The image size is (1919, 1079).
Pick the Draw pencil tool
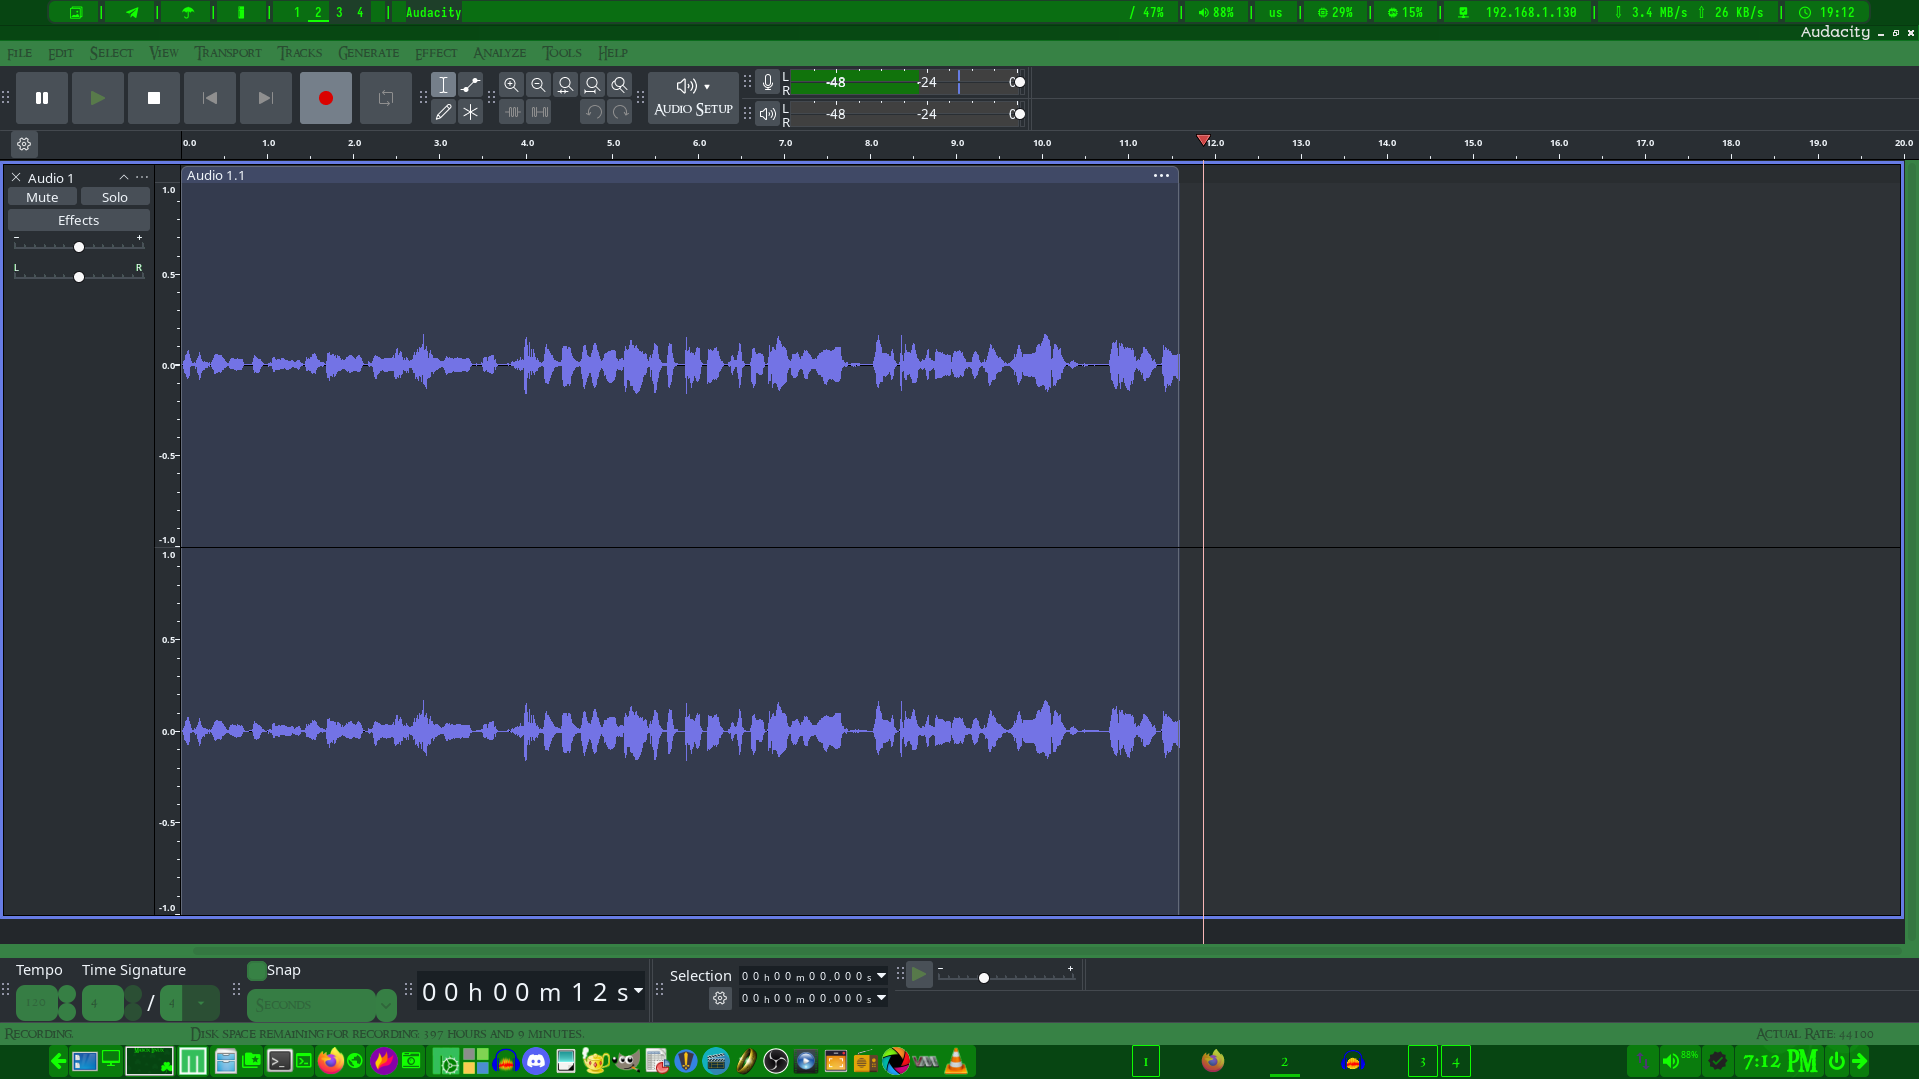tap(443, 112)
